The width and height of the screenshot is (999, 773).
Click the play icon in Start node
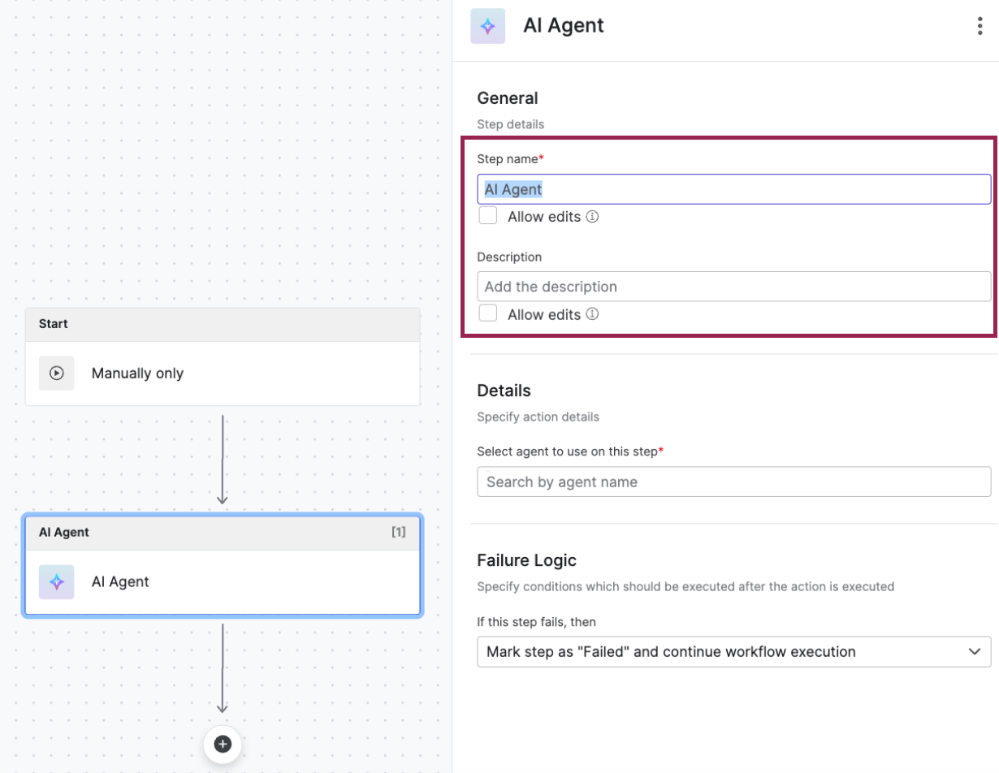pyautogui.click(x=57, y=373)
